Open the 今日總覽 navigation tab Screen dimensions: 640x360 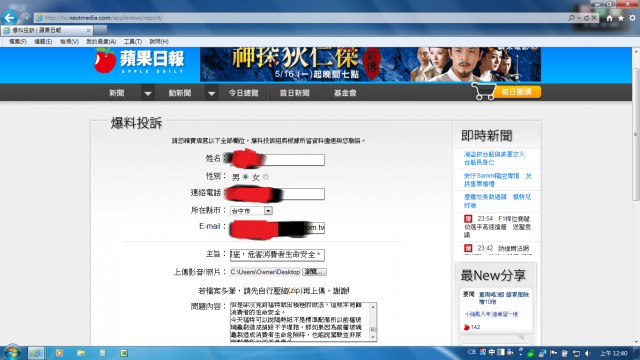(x=243, y=93)
